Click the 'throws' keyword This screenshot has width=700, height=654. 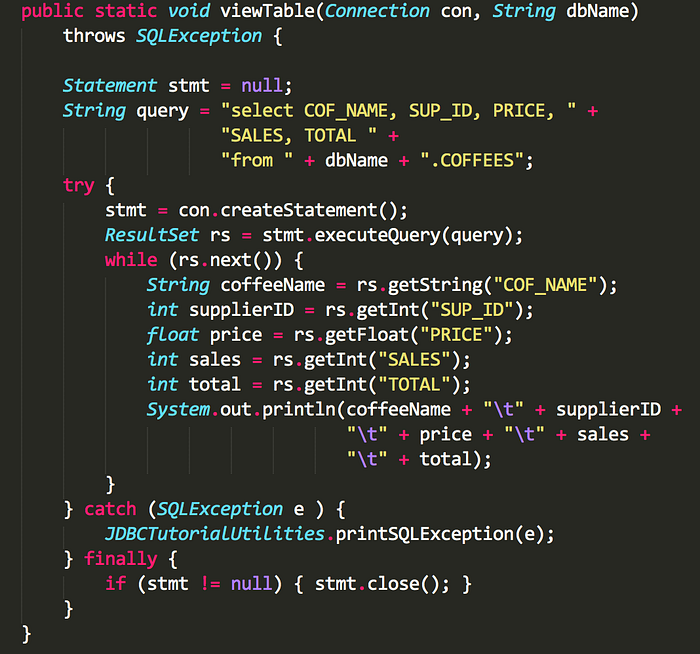94,36
